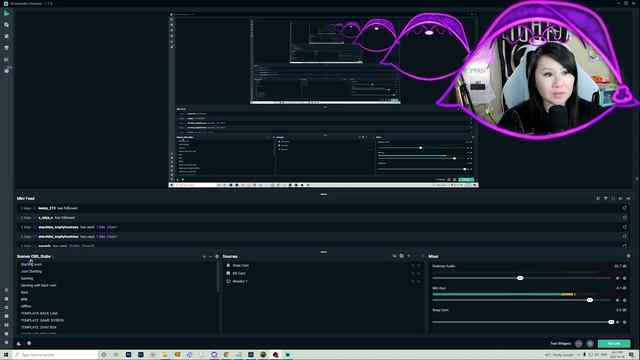Replay the first Mini Feed follow event
640x360 pixels.
pos(624,208)
